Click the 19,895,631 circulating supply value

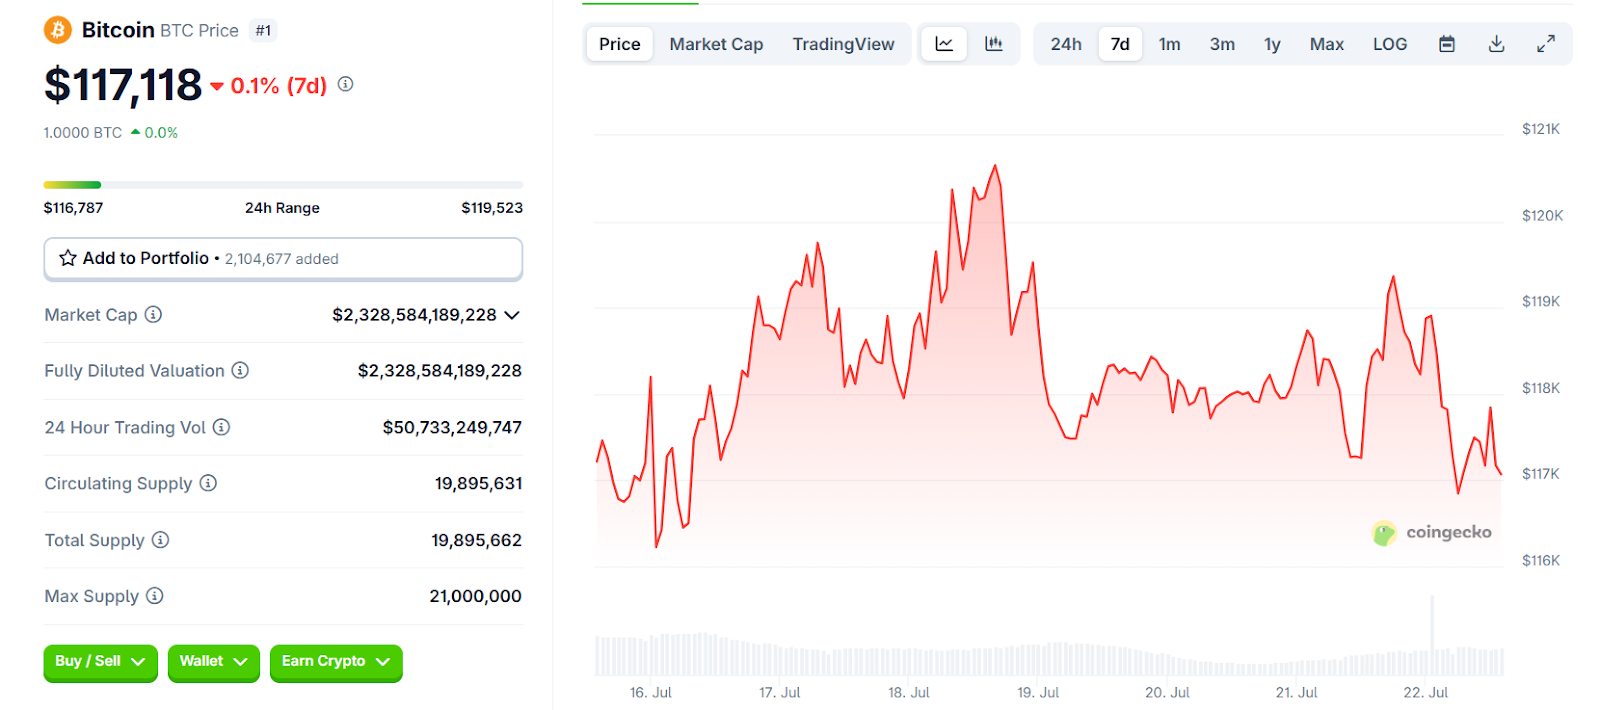point(478,483)
